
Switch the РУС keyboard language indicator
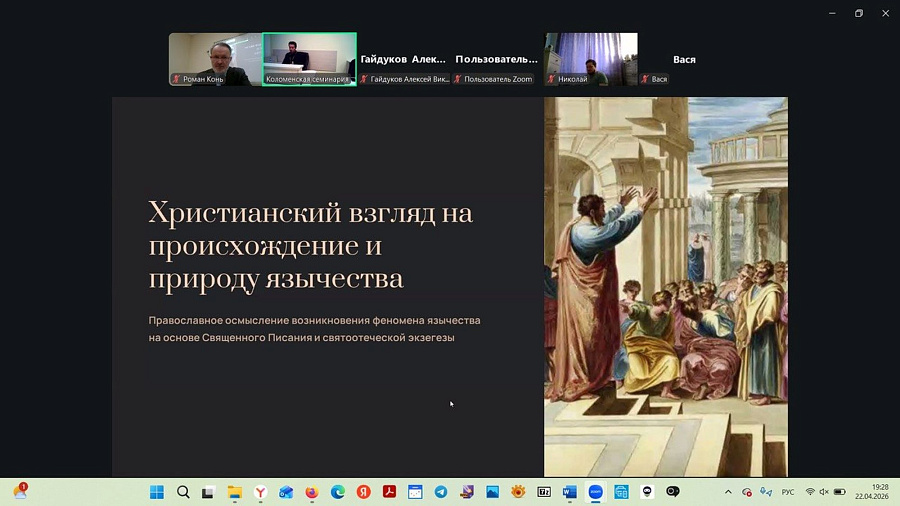click(x=788, y=492)
